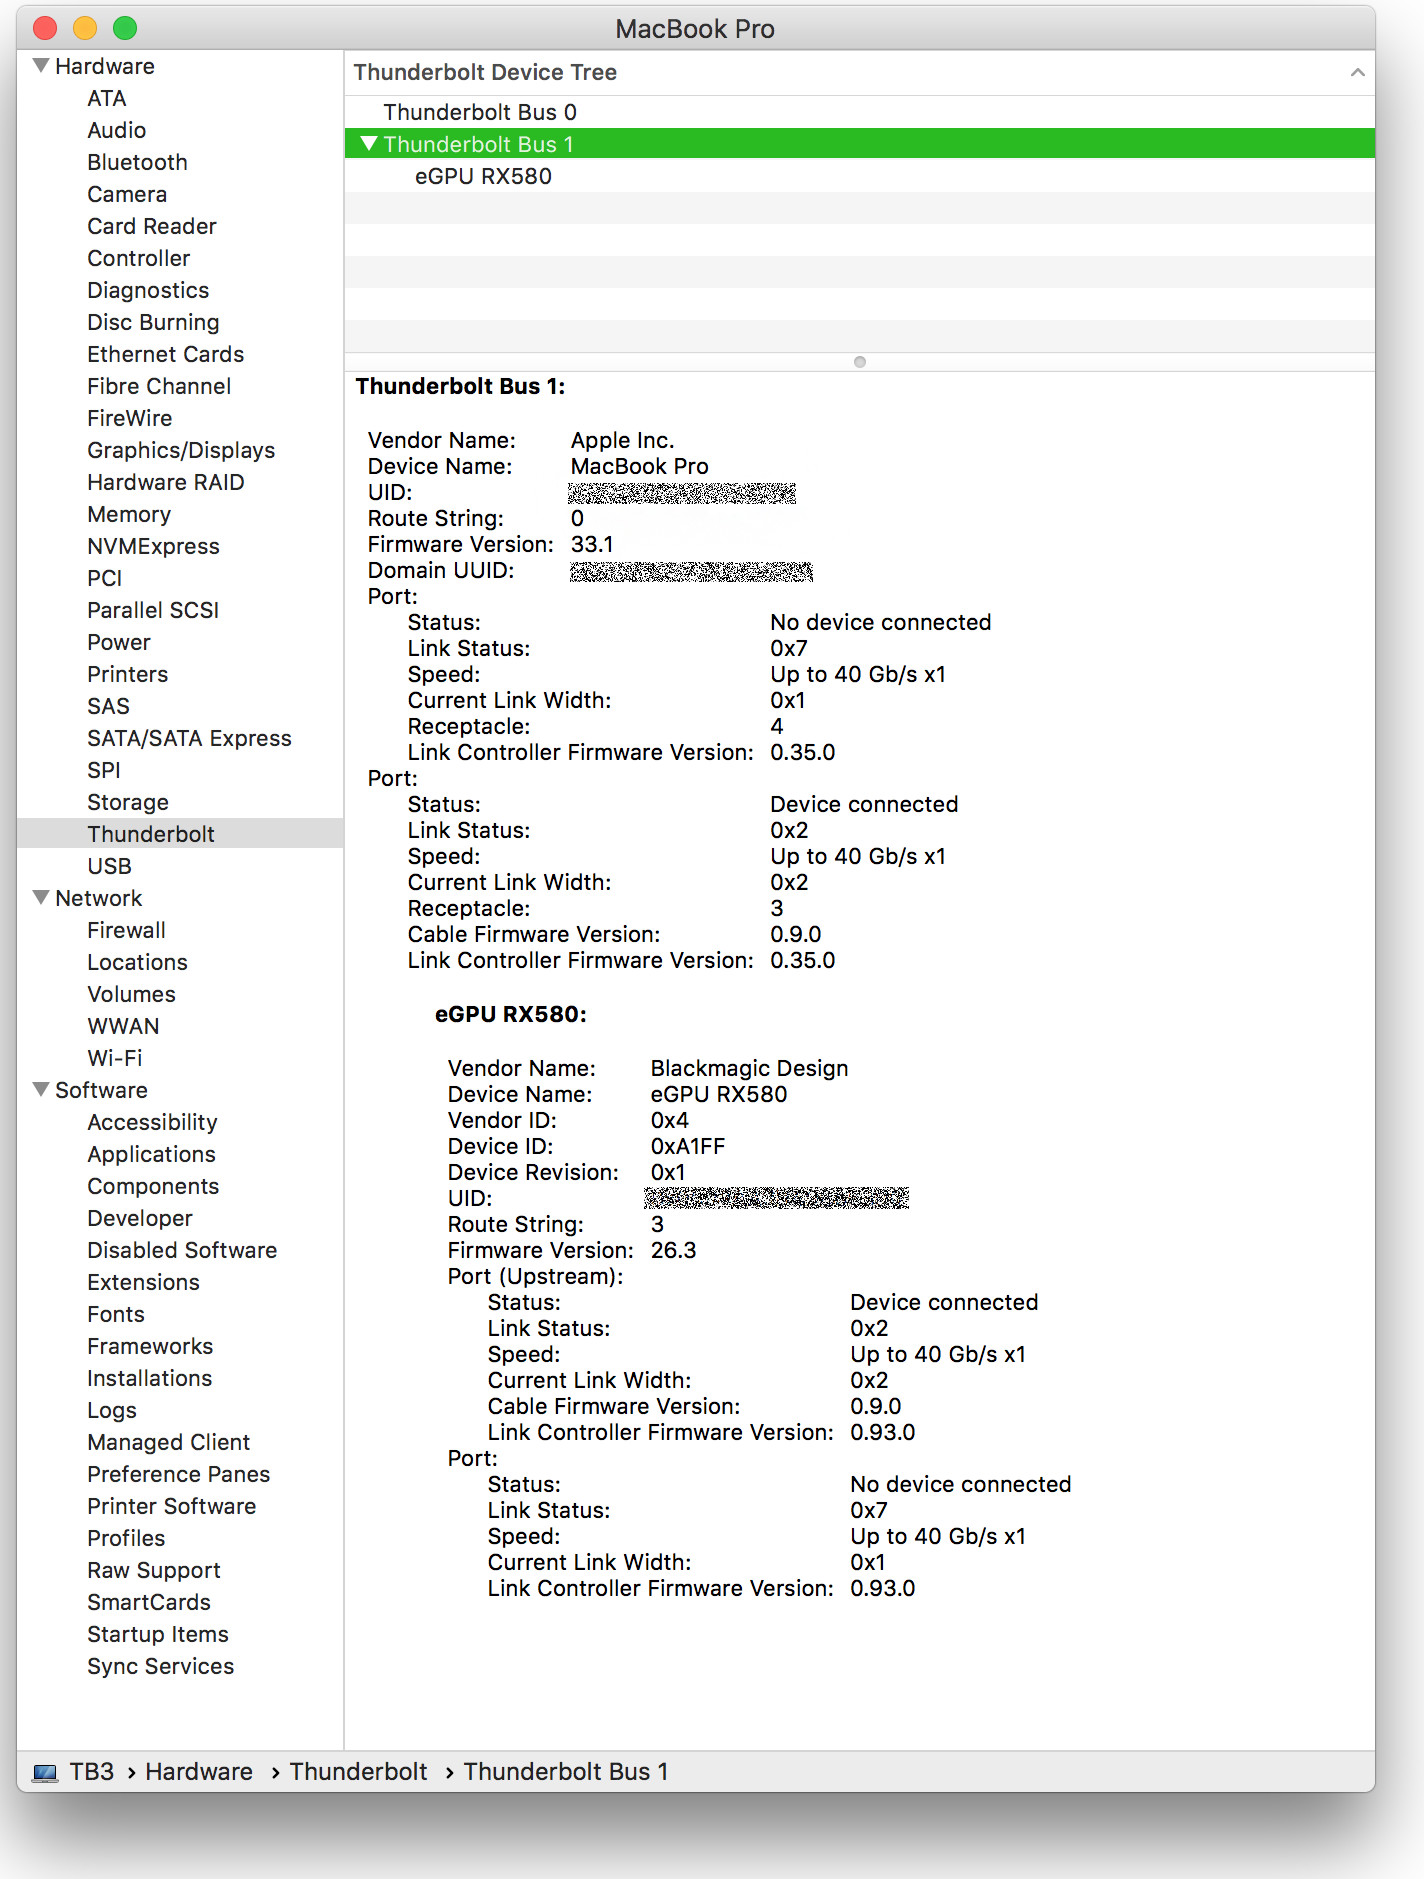Screen dimensions: 1424x1879
Task: Select Ethernet Cards in the sidebar
Action: tap(165, 354)
